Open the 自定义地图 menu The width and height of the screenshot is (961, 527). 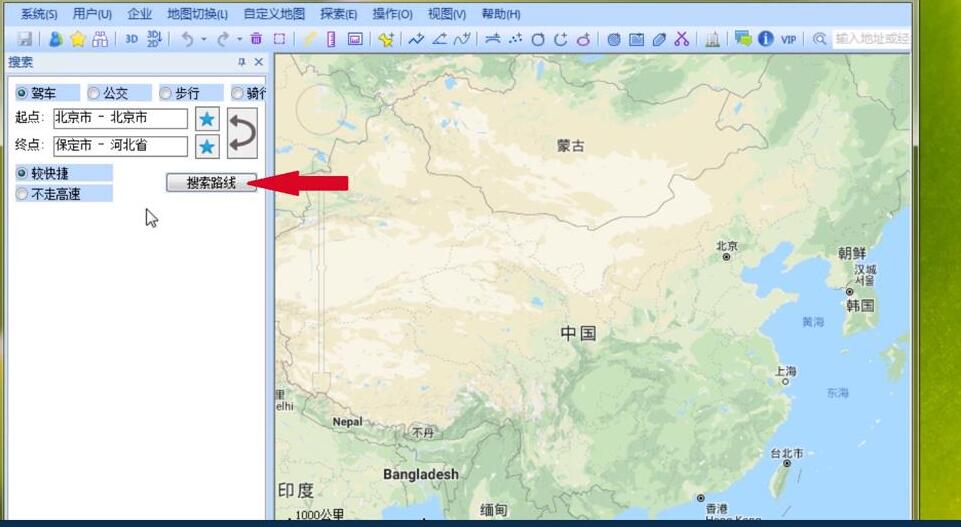point(273,14)
